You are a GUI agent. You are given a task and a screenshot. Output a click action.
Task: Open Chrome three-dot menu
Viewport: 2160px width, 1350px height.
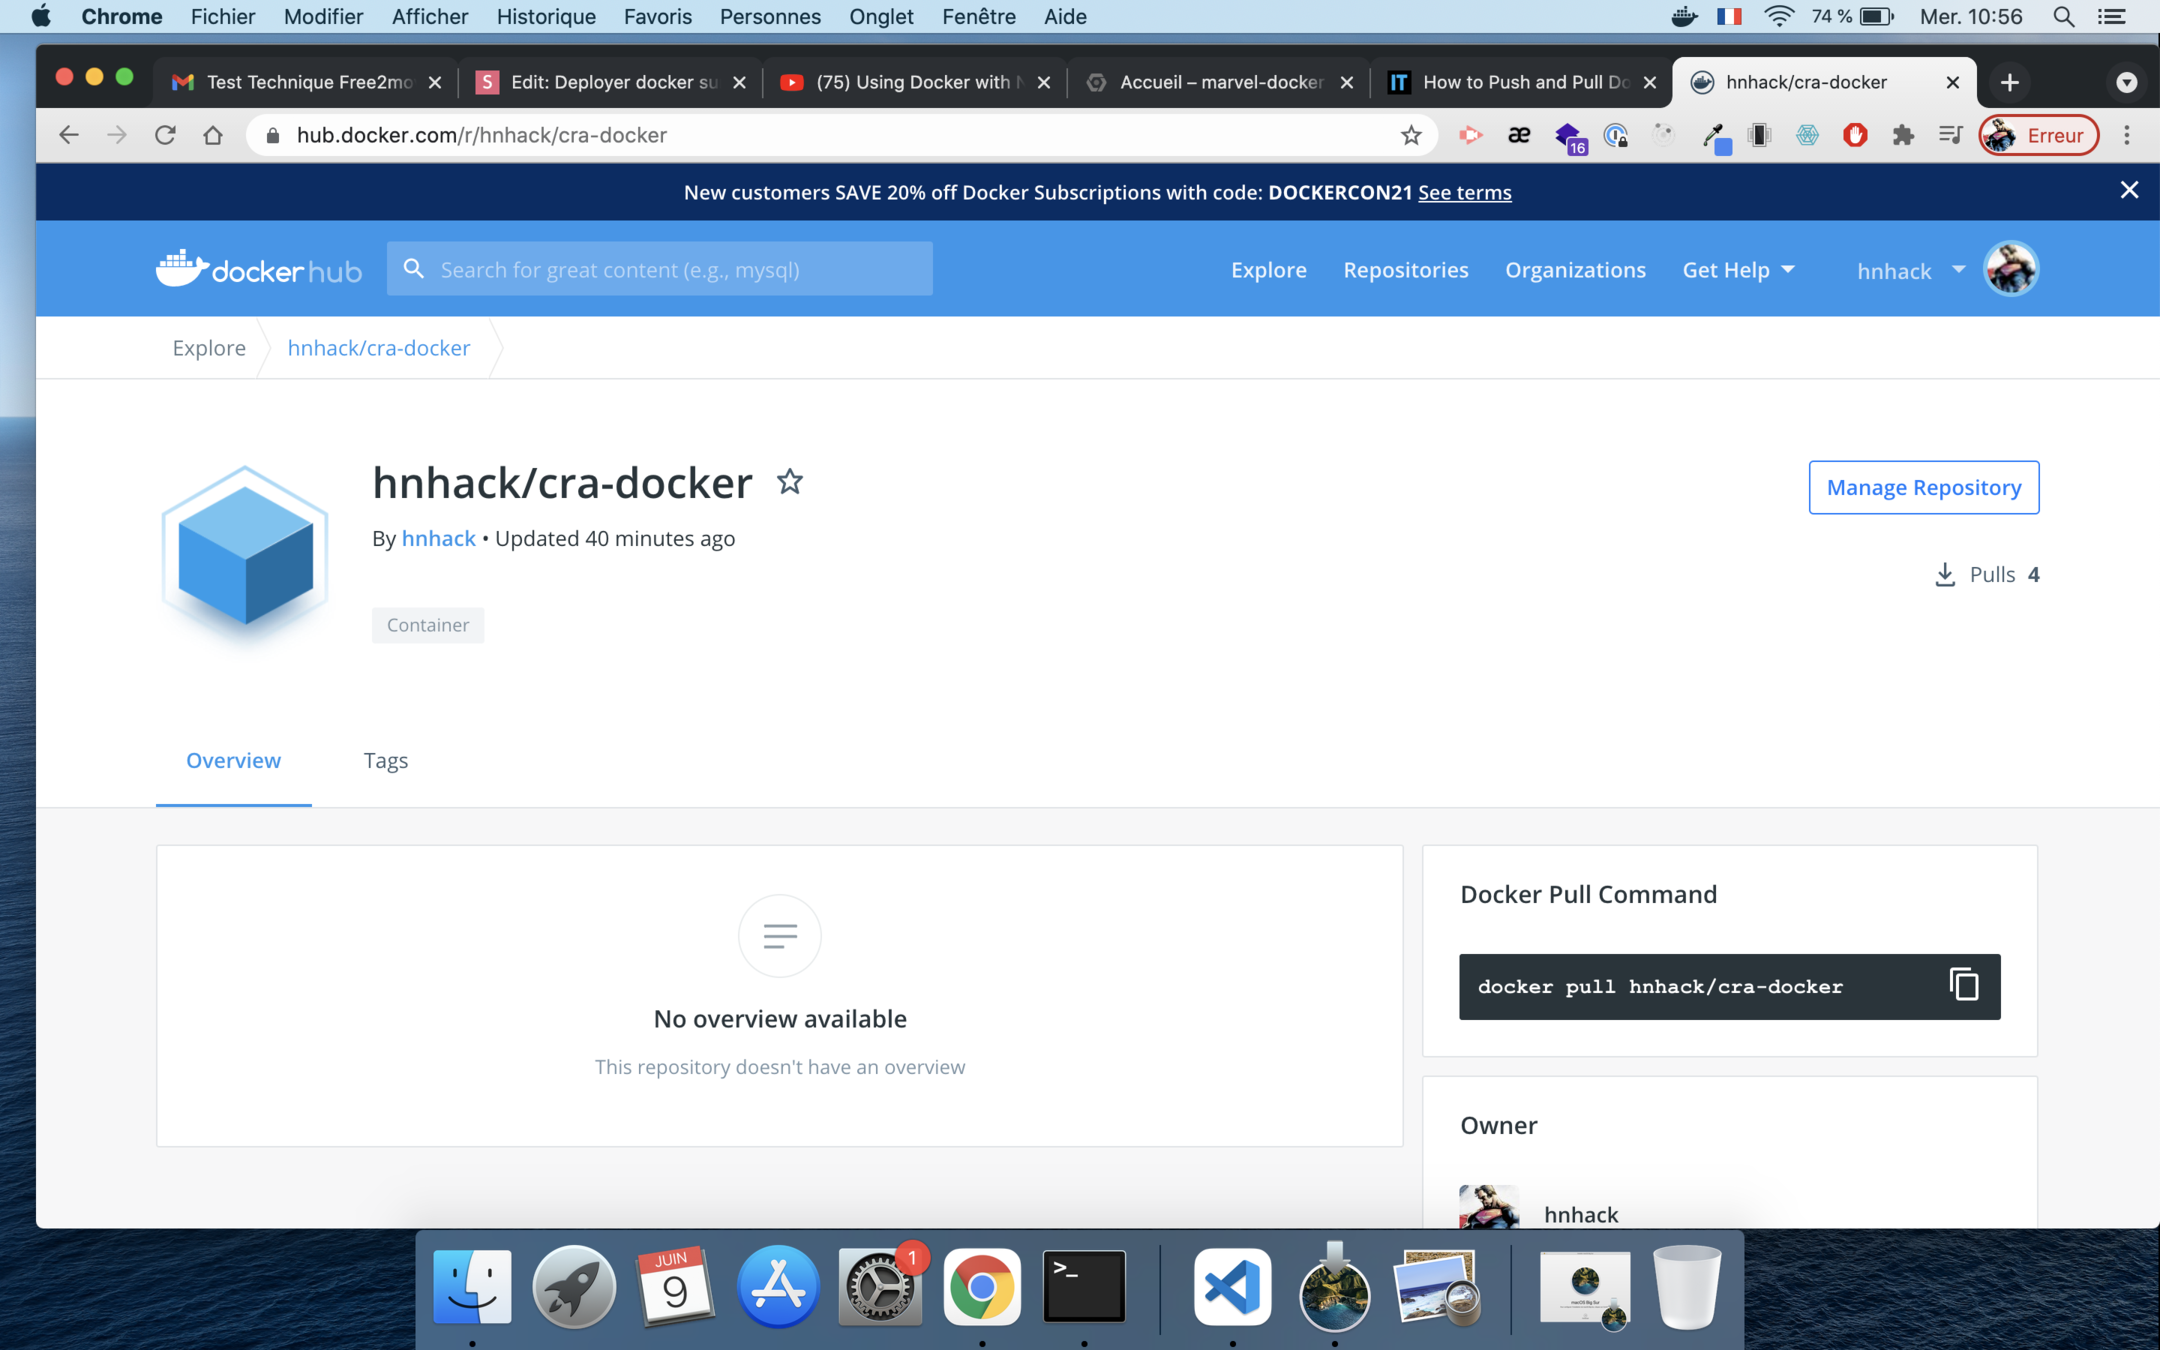tap(2127, 135)
